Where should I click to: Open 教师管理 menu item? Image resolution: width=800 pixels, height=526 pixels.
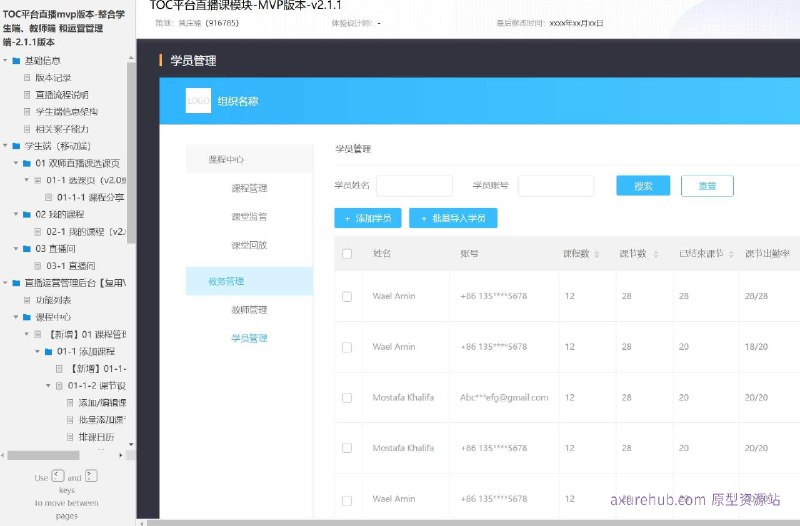pos(249,310)
